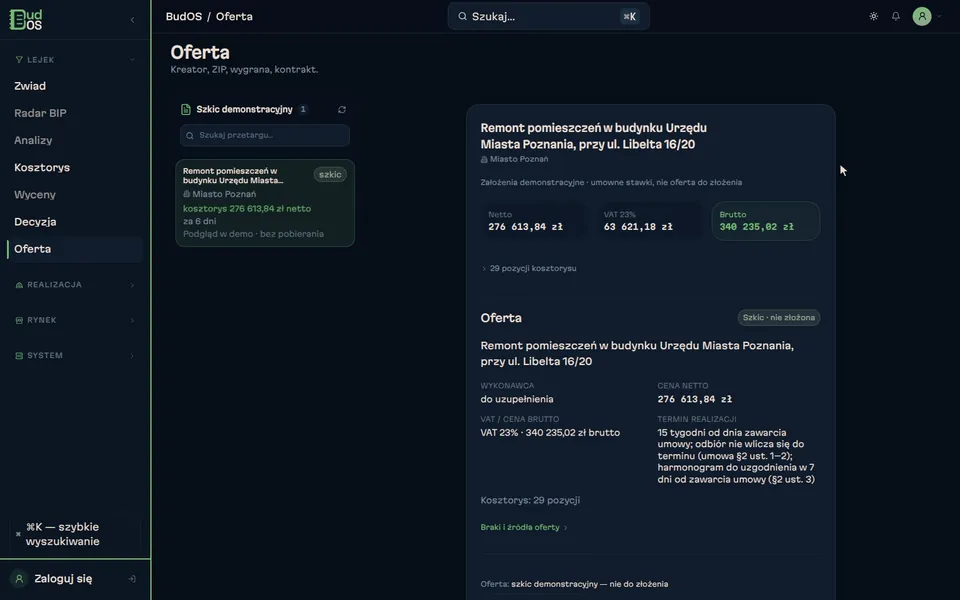This screenshot has width=960, height=600.
Task: Click the Realizacja section icon
Action: [19, 285]
